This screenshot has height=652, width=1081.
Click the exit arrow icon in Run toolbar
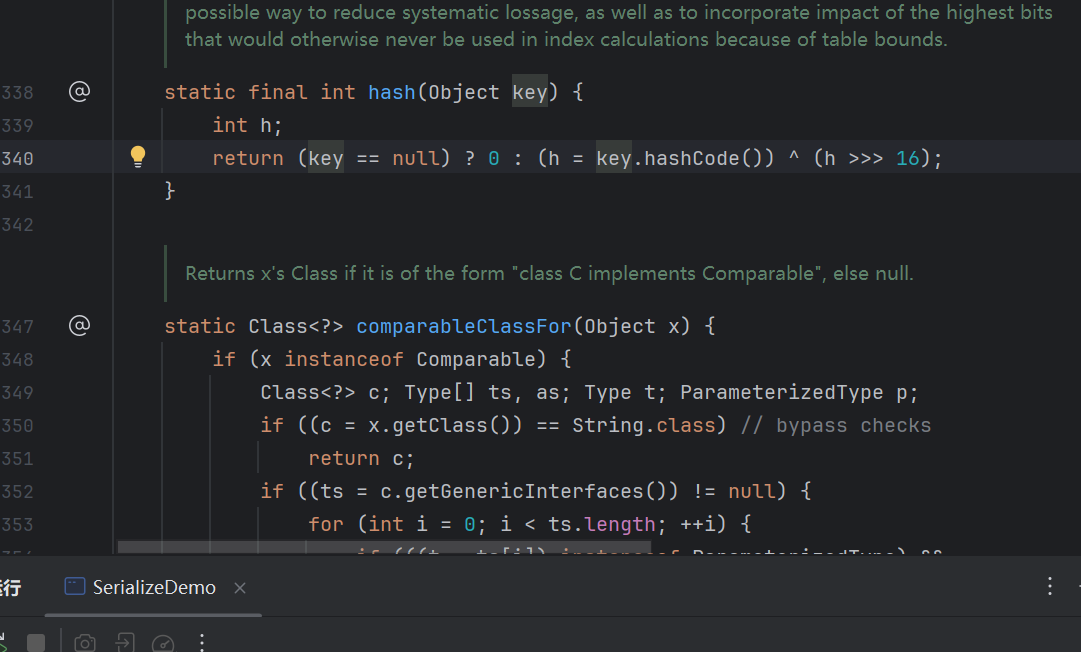tap(124, 643)
